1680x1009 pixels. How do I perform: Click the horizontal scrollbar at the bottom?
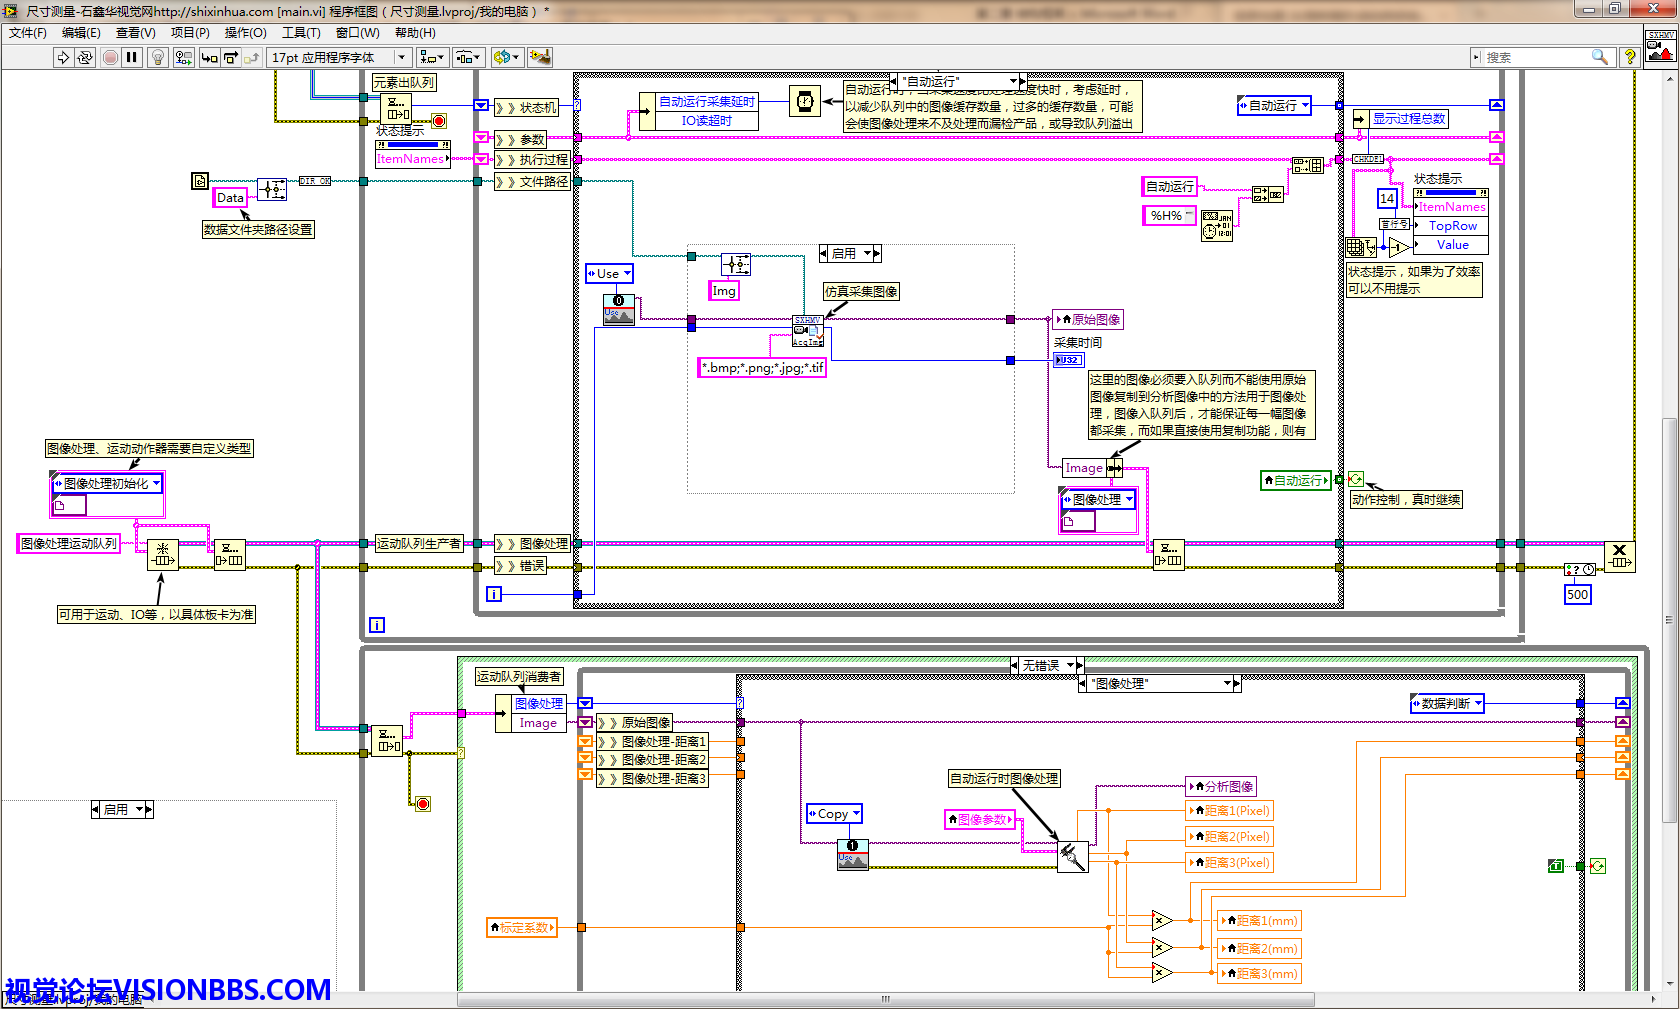point(885,999)
